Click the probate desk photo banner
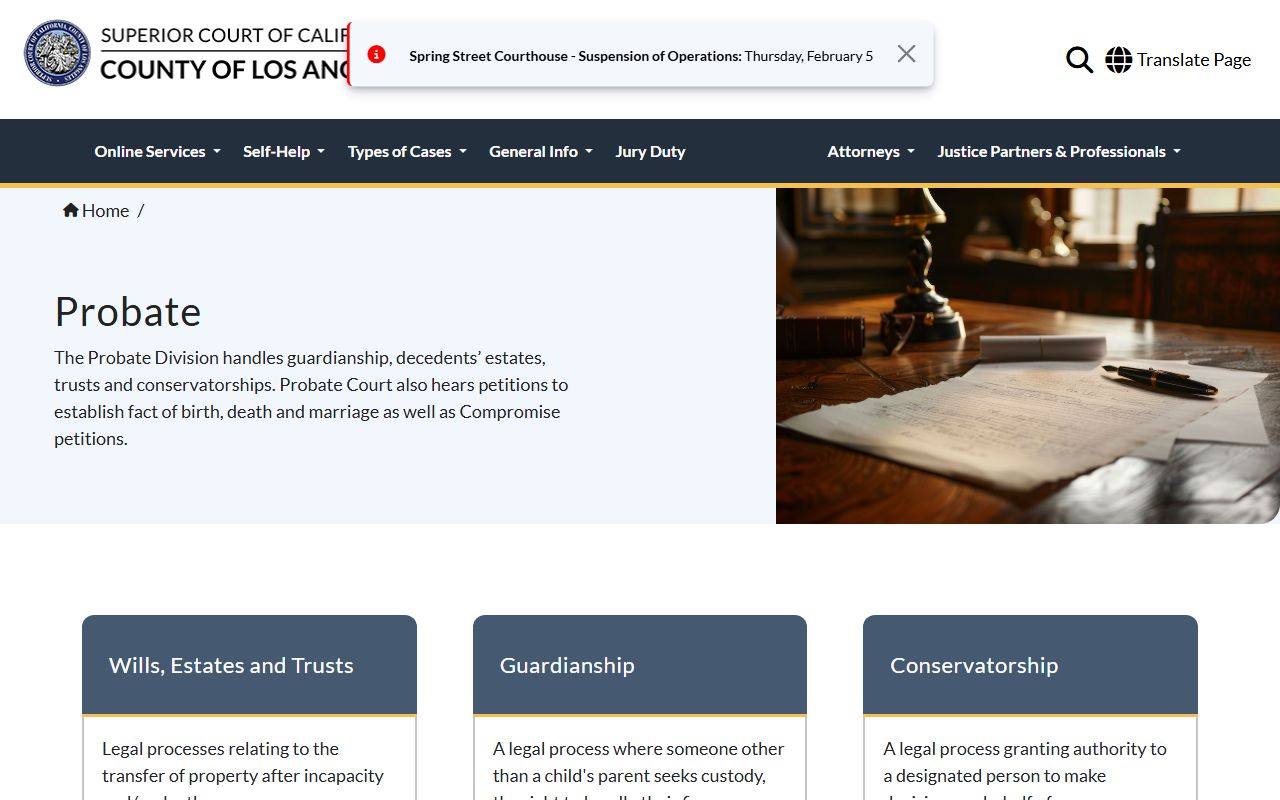 (x=1028, y=355)
